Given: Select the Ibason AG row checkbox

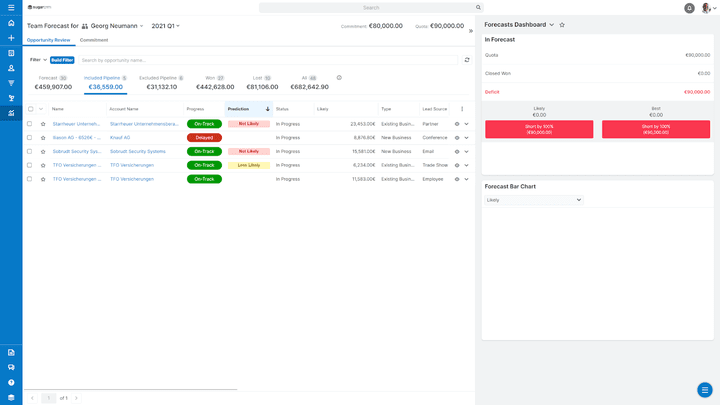Looking at the screenshot, I should point(30,138).
